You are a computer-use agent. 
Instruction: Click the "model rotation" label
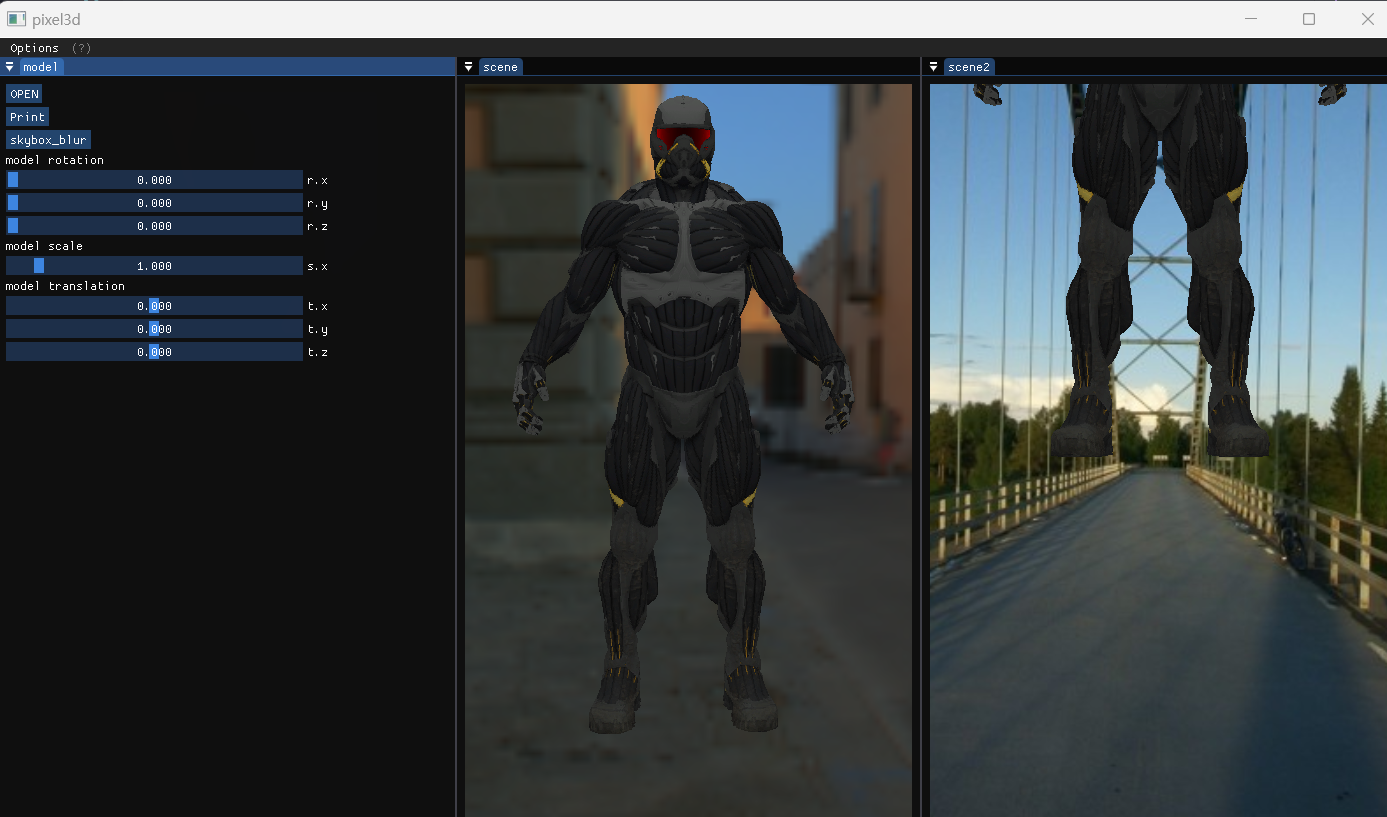[55, 160]
